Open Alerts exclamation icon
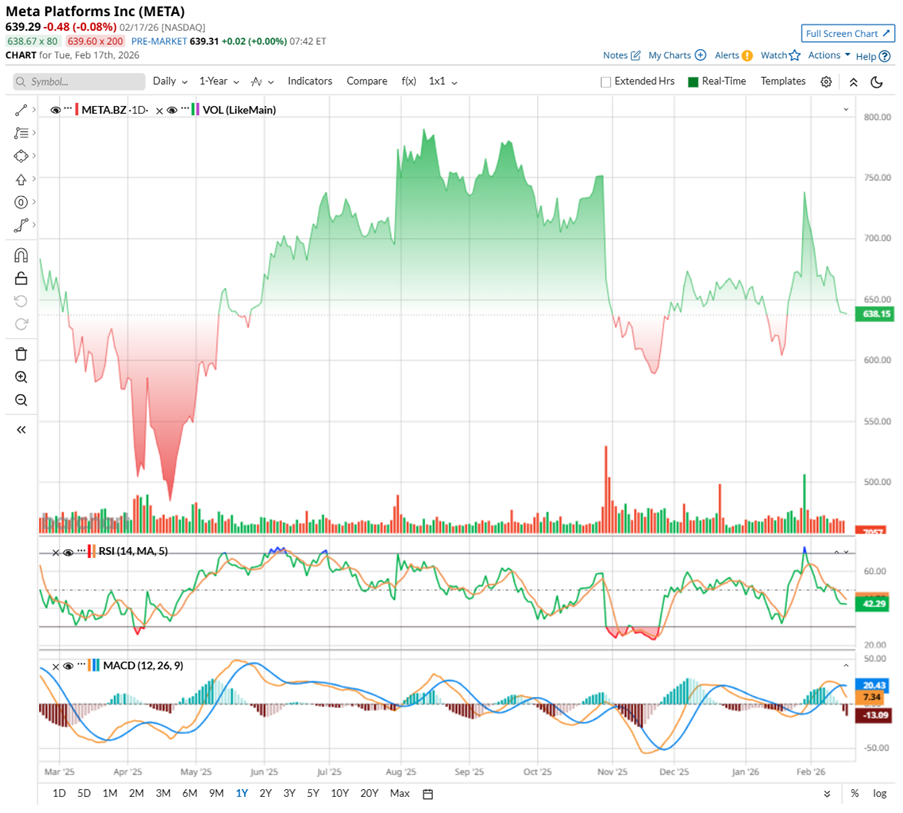The image size is (903, 813). tap(747, 56)
